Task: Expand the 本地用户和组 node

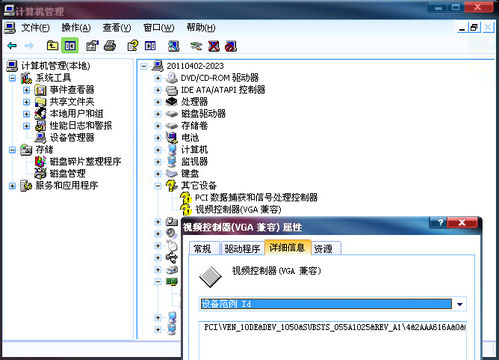Action: 26,114
